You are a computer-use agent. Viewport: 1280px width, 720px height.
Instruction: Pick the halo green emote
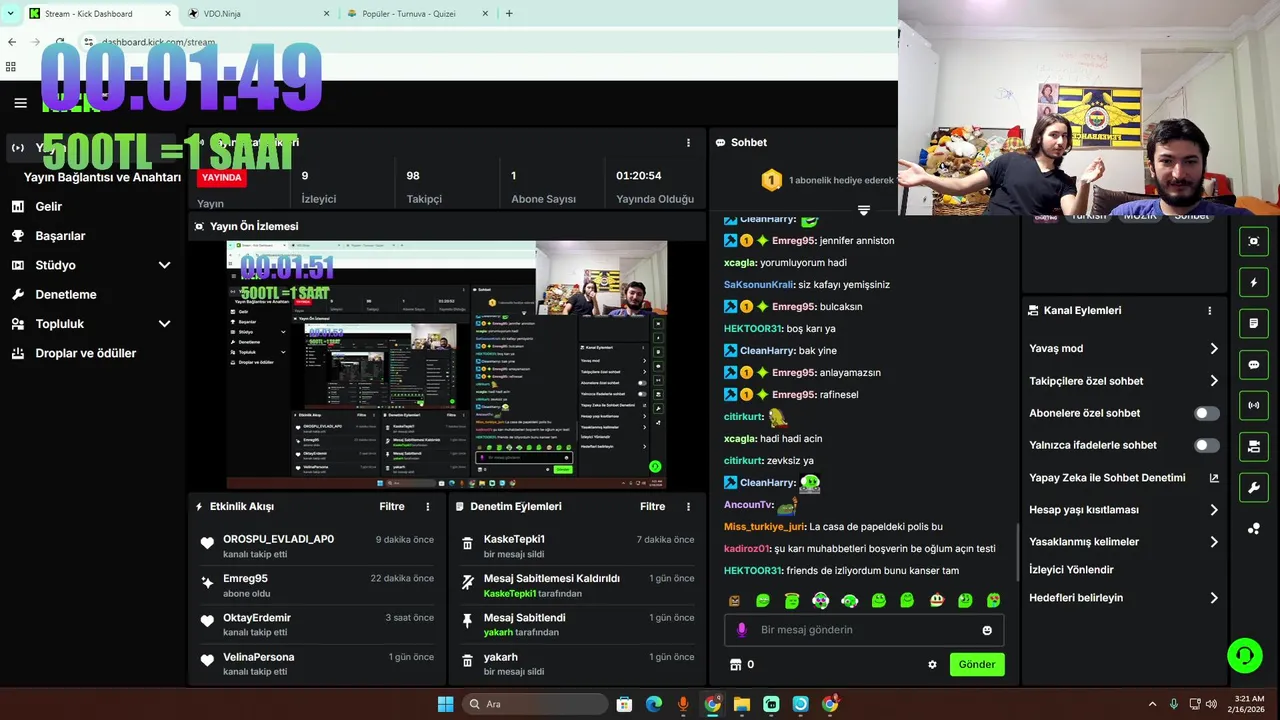[x=792, y=600]
